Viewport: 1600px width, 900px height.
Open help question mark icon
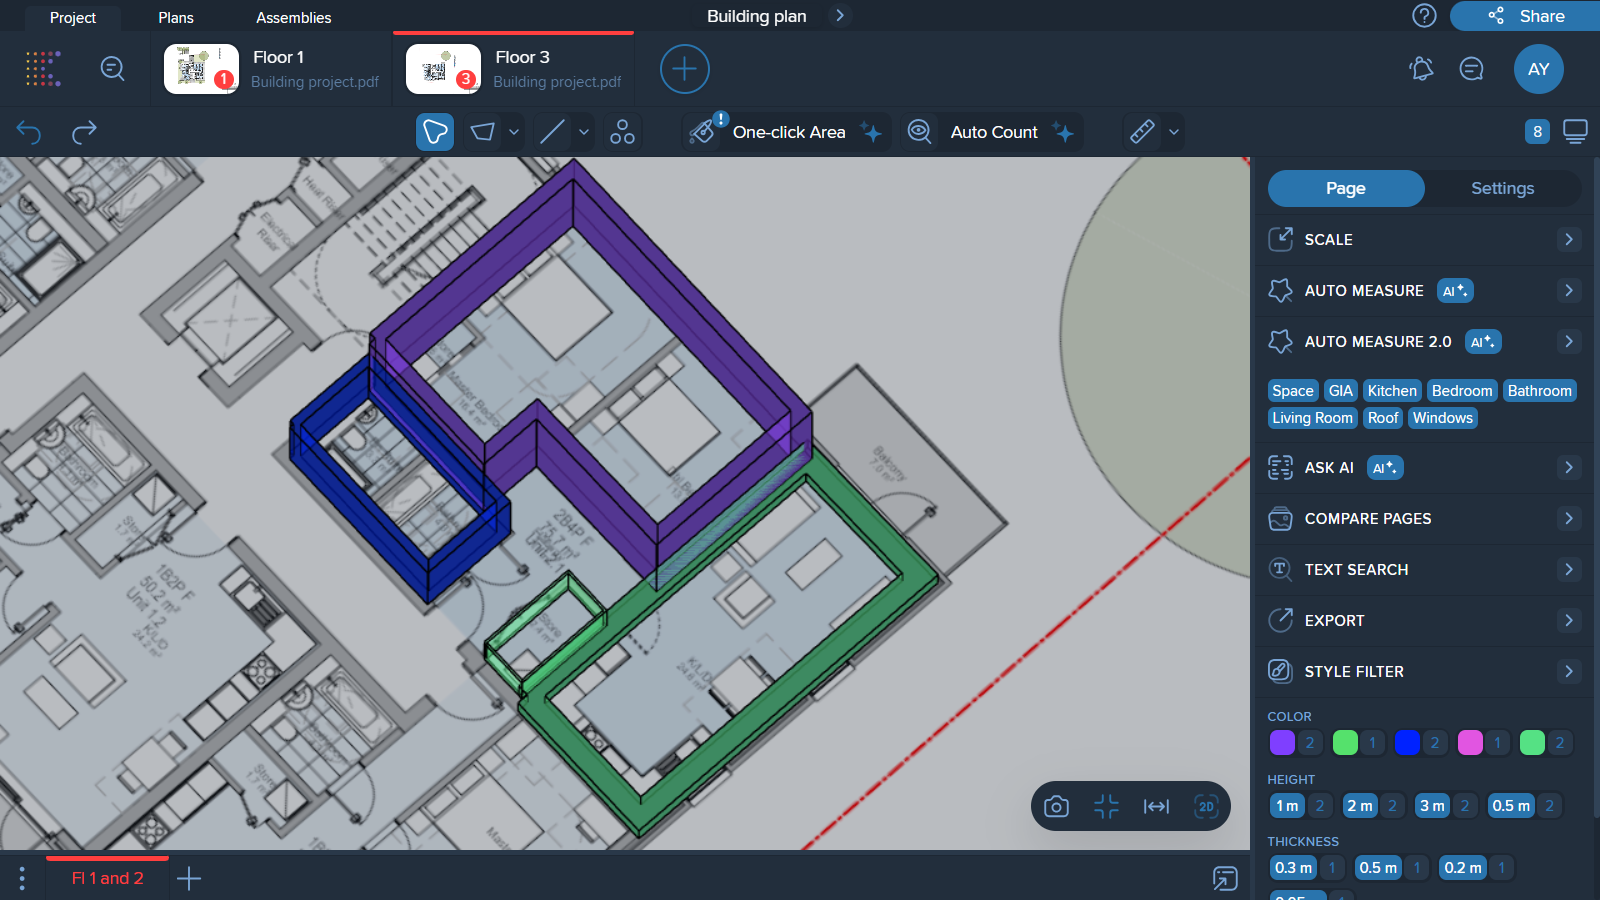[1424, 16]
